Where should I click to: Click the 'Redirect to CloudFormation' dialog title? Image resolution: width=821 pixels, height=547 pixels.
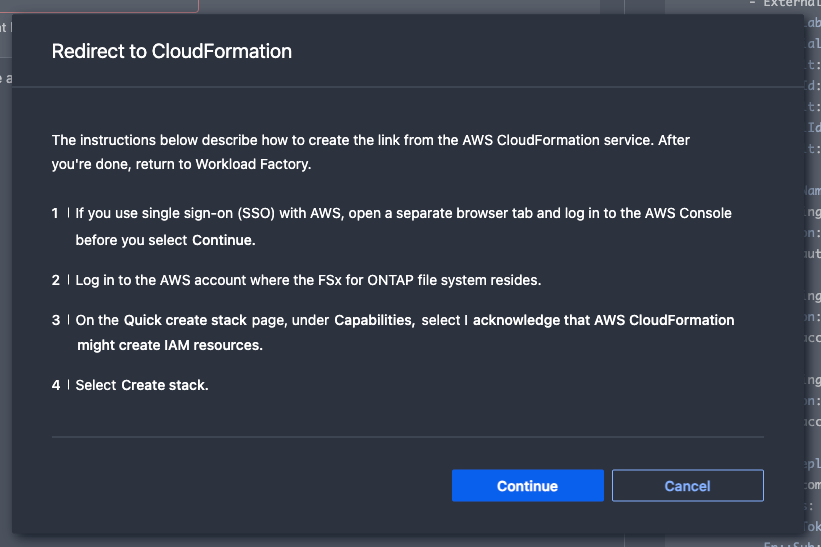tap(172, 51)
